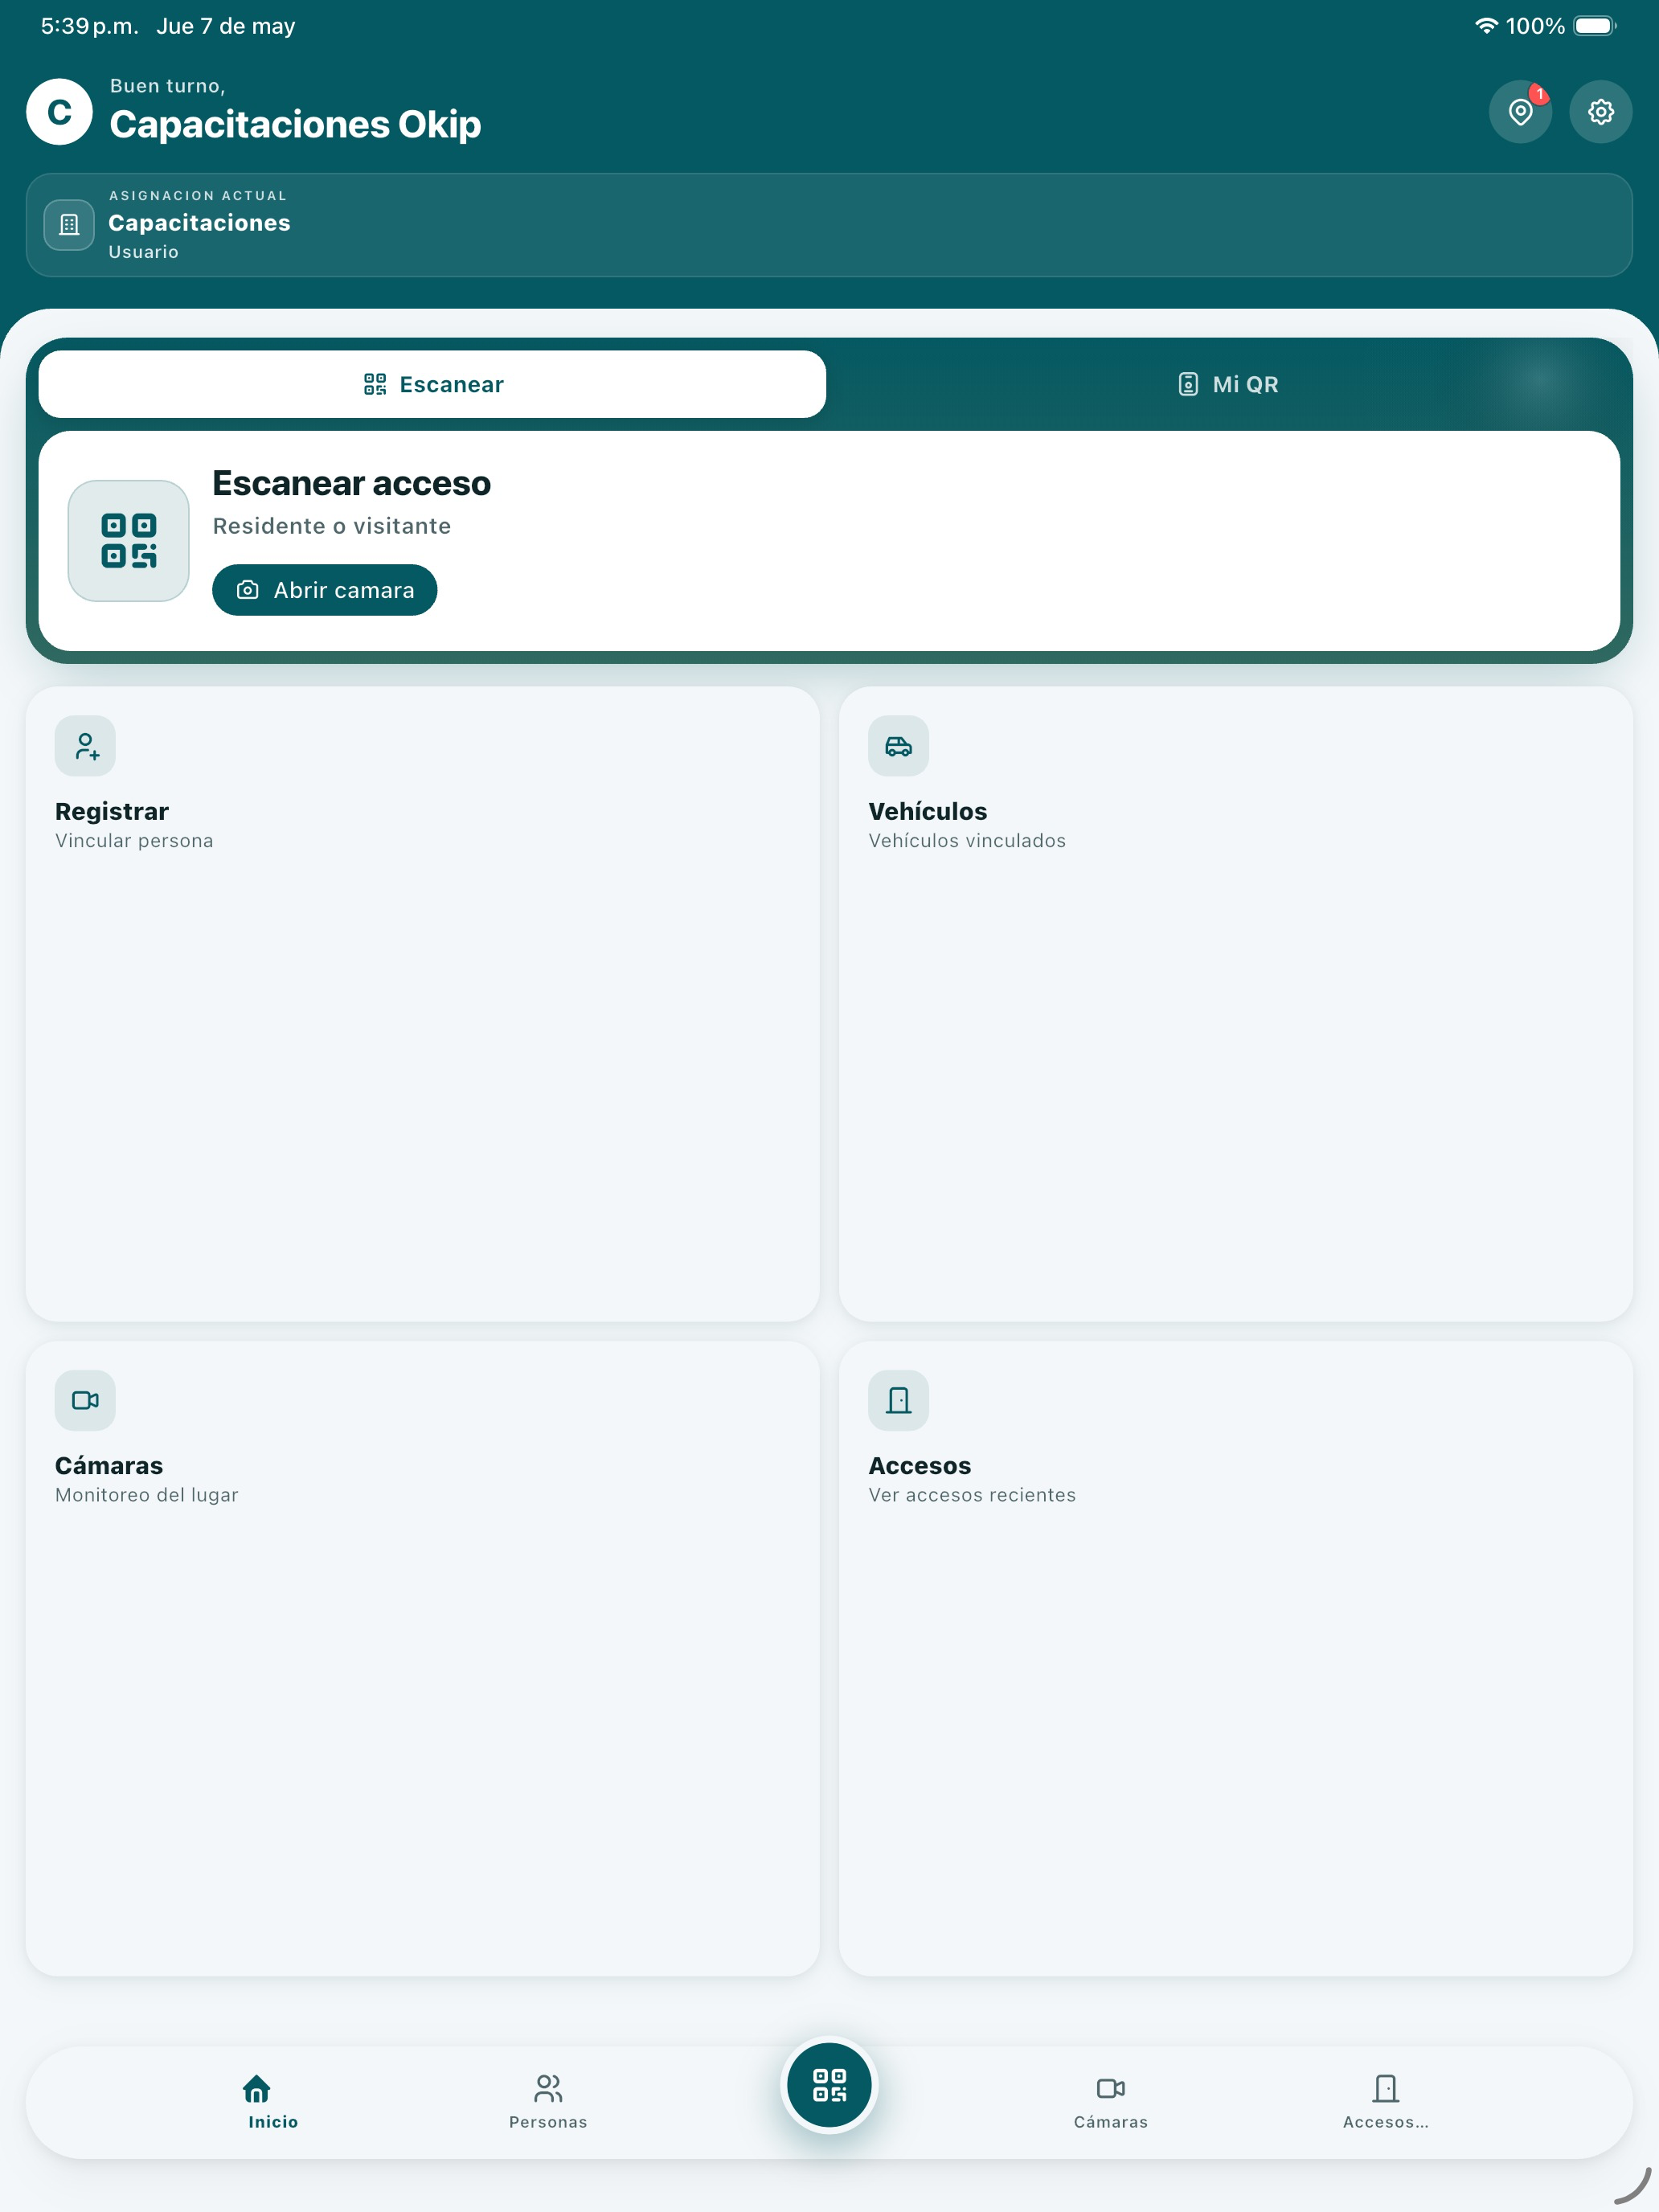Open the settings gear icon

click(x=1600, y=111)
